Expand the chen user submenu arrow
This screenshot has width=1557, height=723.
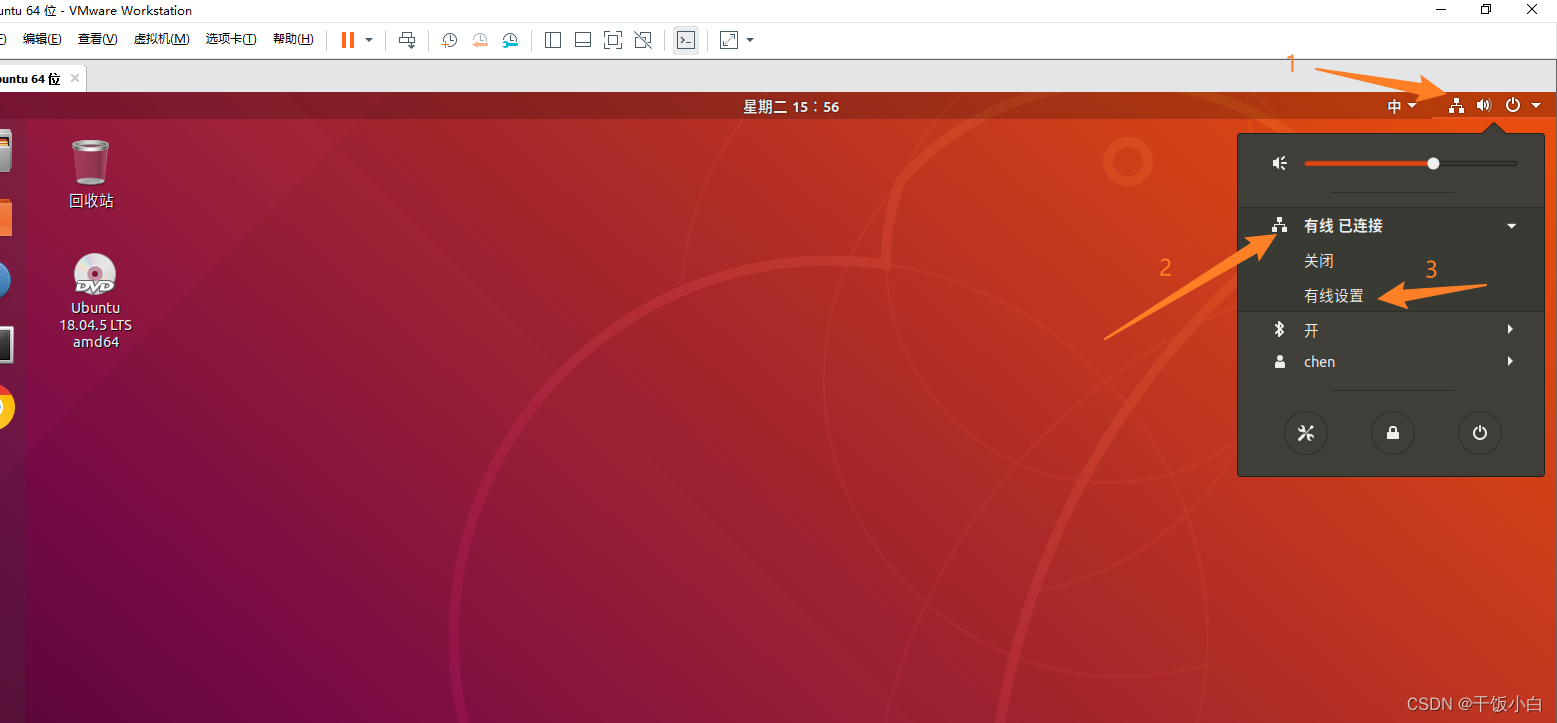click(1511, 362)
